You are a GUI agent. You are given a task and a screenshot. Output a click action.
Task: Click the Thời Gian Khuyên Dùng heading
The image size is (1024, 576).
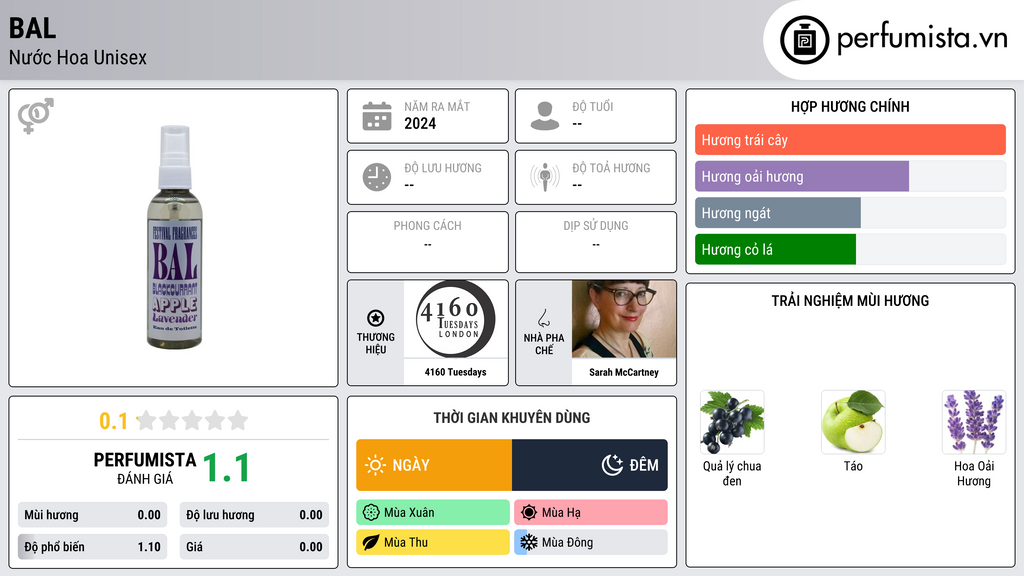tap(512, 417)
